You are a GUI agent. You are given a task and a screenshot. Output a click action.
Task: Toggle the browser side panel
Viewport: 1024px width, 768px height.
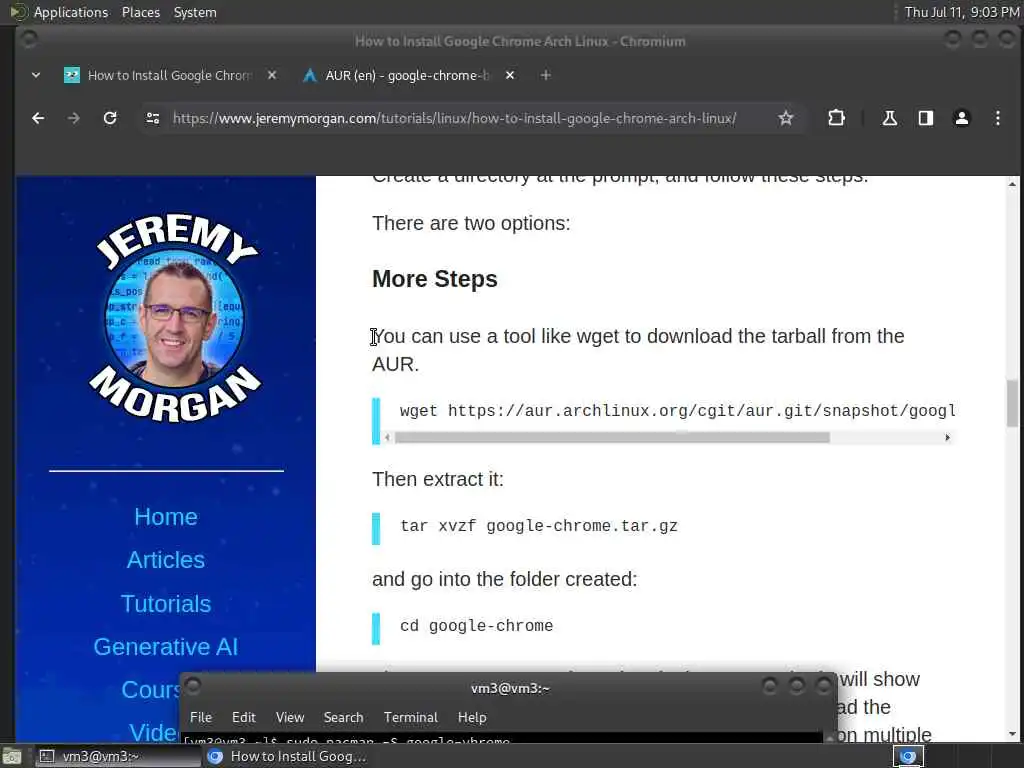pyautogui.click(x=925, y=118)
